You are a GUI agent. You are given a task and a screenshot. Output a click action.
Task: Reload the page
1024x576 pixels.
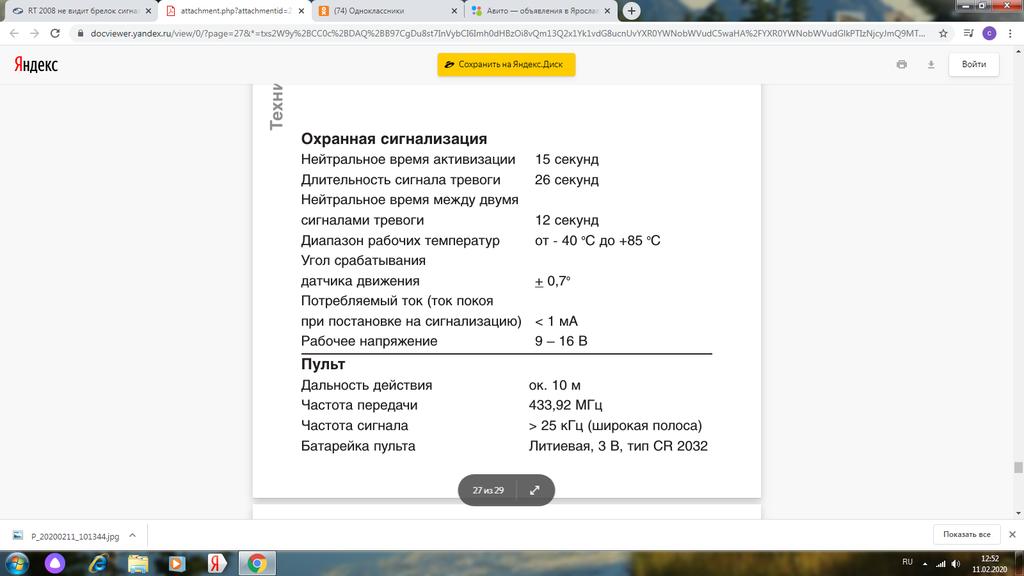pyautogui.click(x=59, y=33)
